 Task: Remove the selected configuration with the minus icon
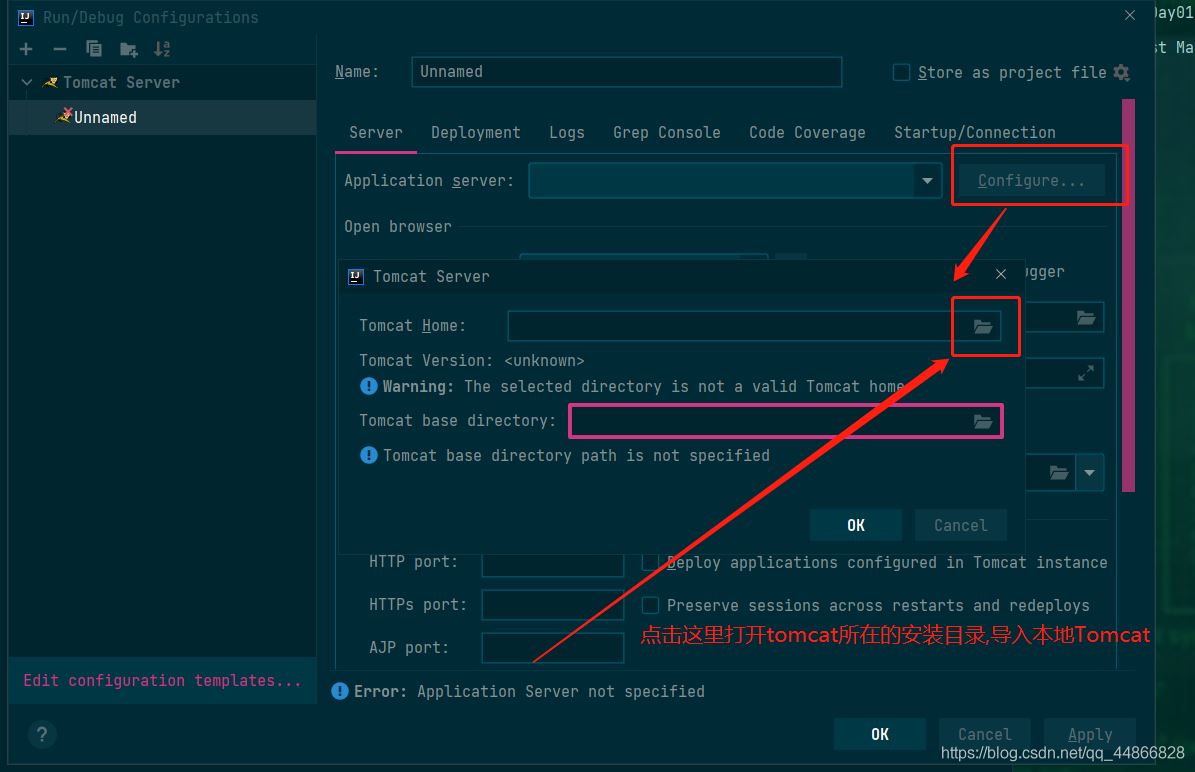pos(59,50)
